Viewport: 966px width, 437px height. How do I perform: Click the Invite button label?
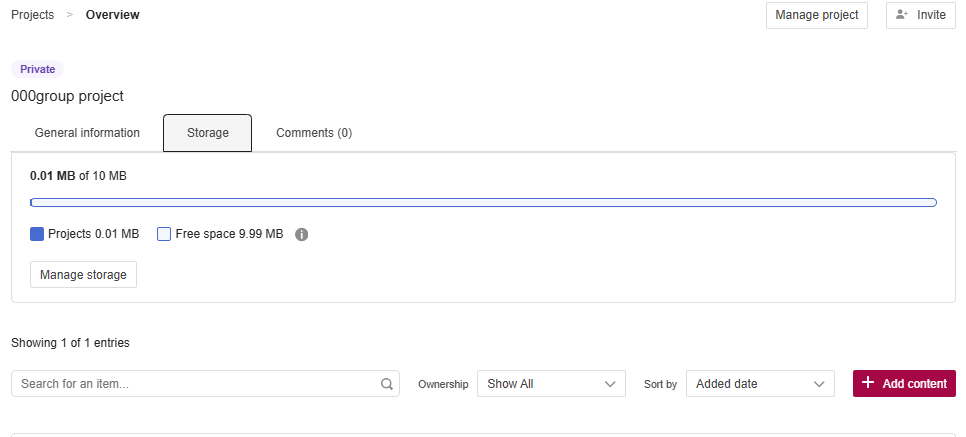[x=932, y=15]
